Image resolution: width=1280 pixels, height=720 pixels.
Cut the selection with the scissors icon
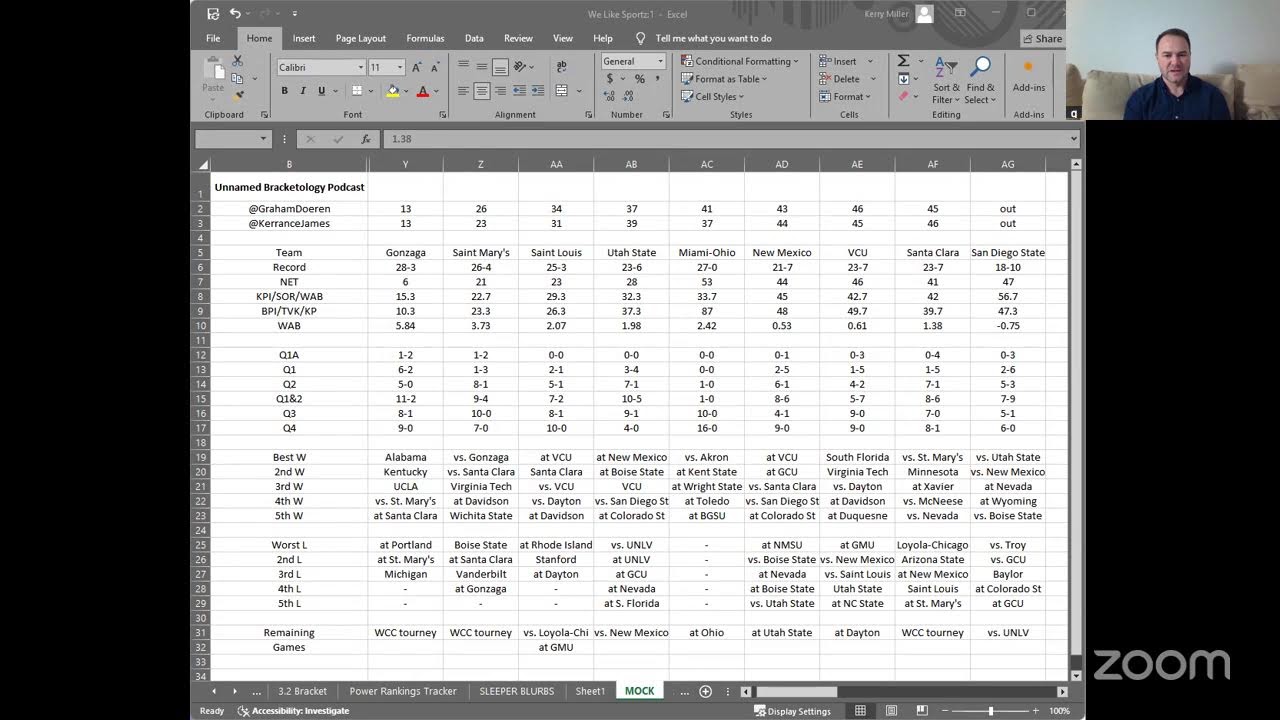237,61
